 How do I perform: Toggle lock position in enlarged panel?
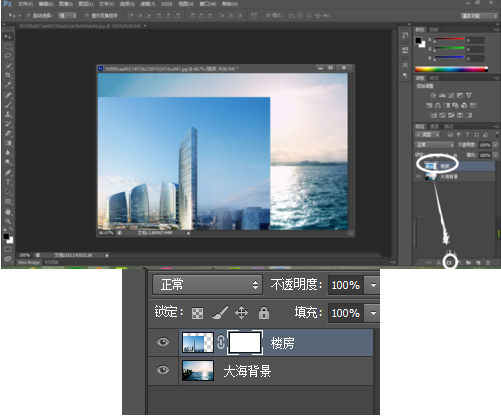click(x=241, y=313)
